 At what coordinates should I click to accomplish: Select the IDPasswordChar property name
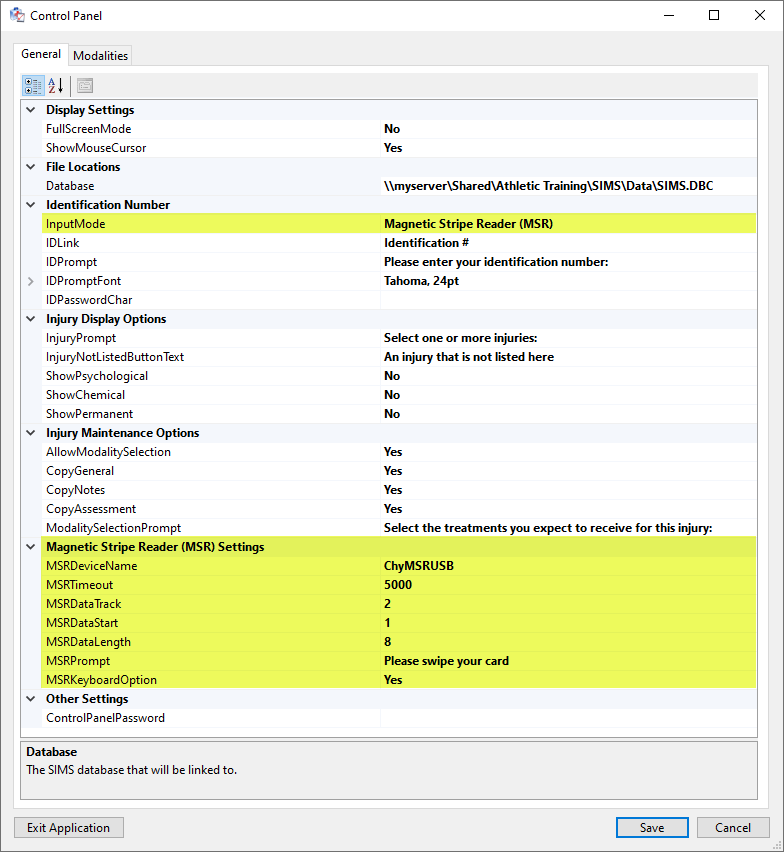pos(89,300)
